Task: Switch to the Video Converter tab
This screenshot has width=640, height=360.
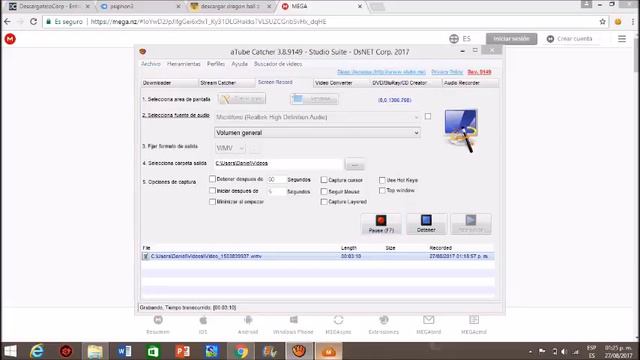Action: (x=341, y=83)
